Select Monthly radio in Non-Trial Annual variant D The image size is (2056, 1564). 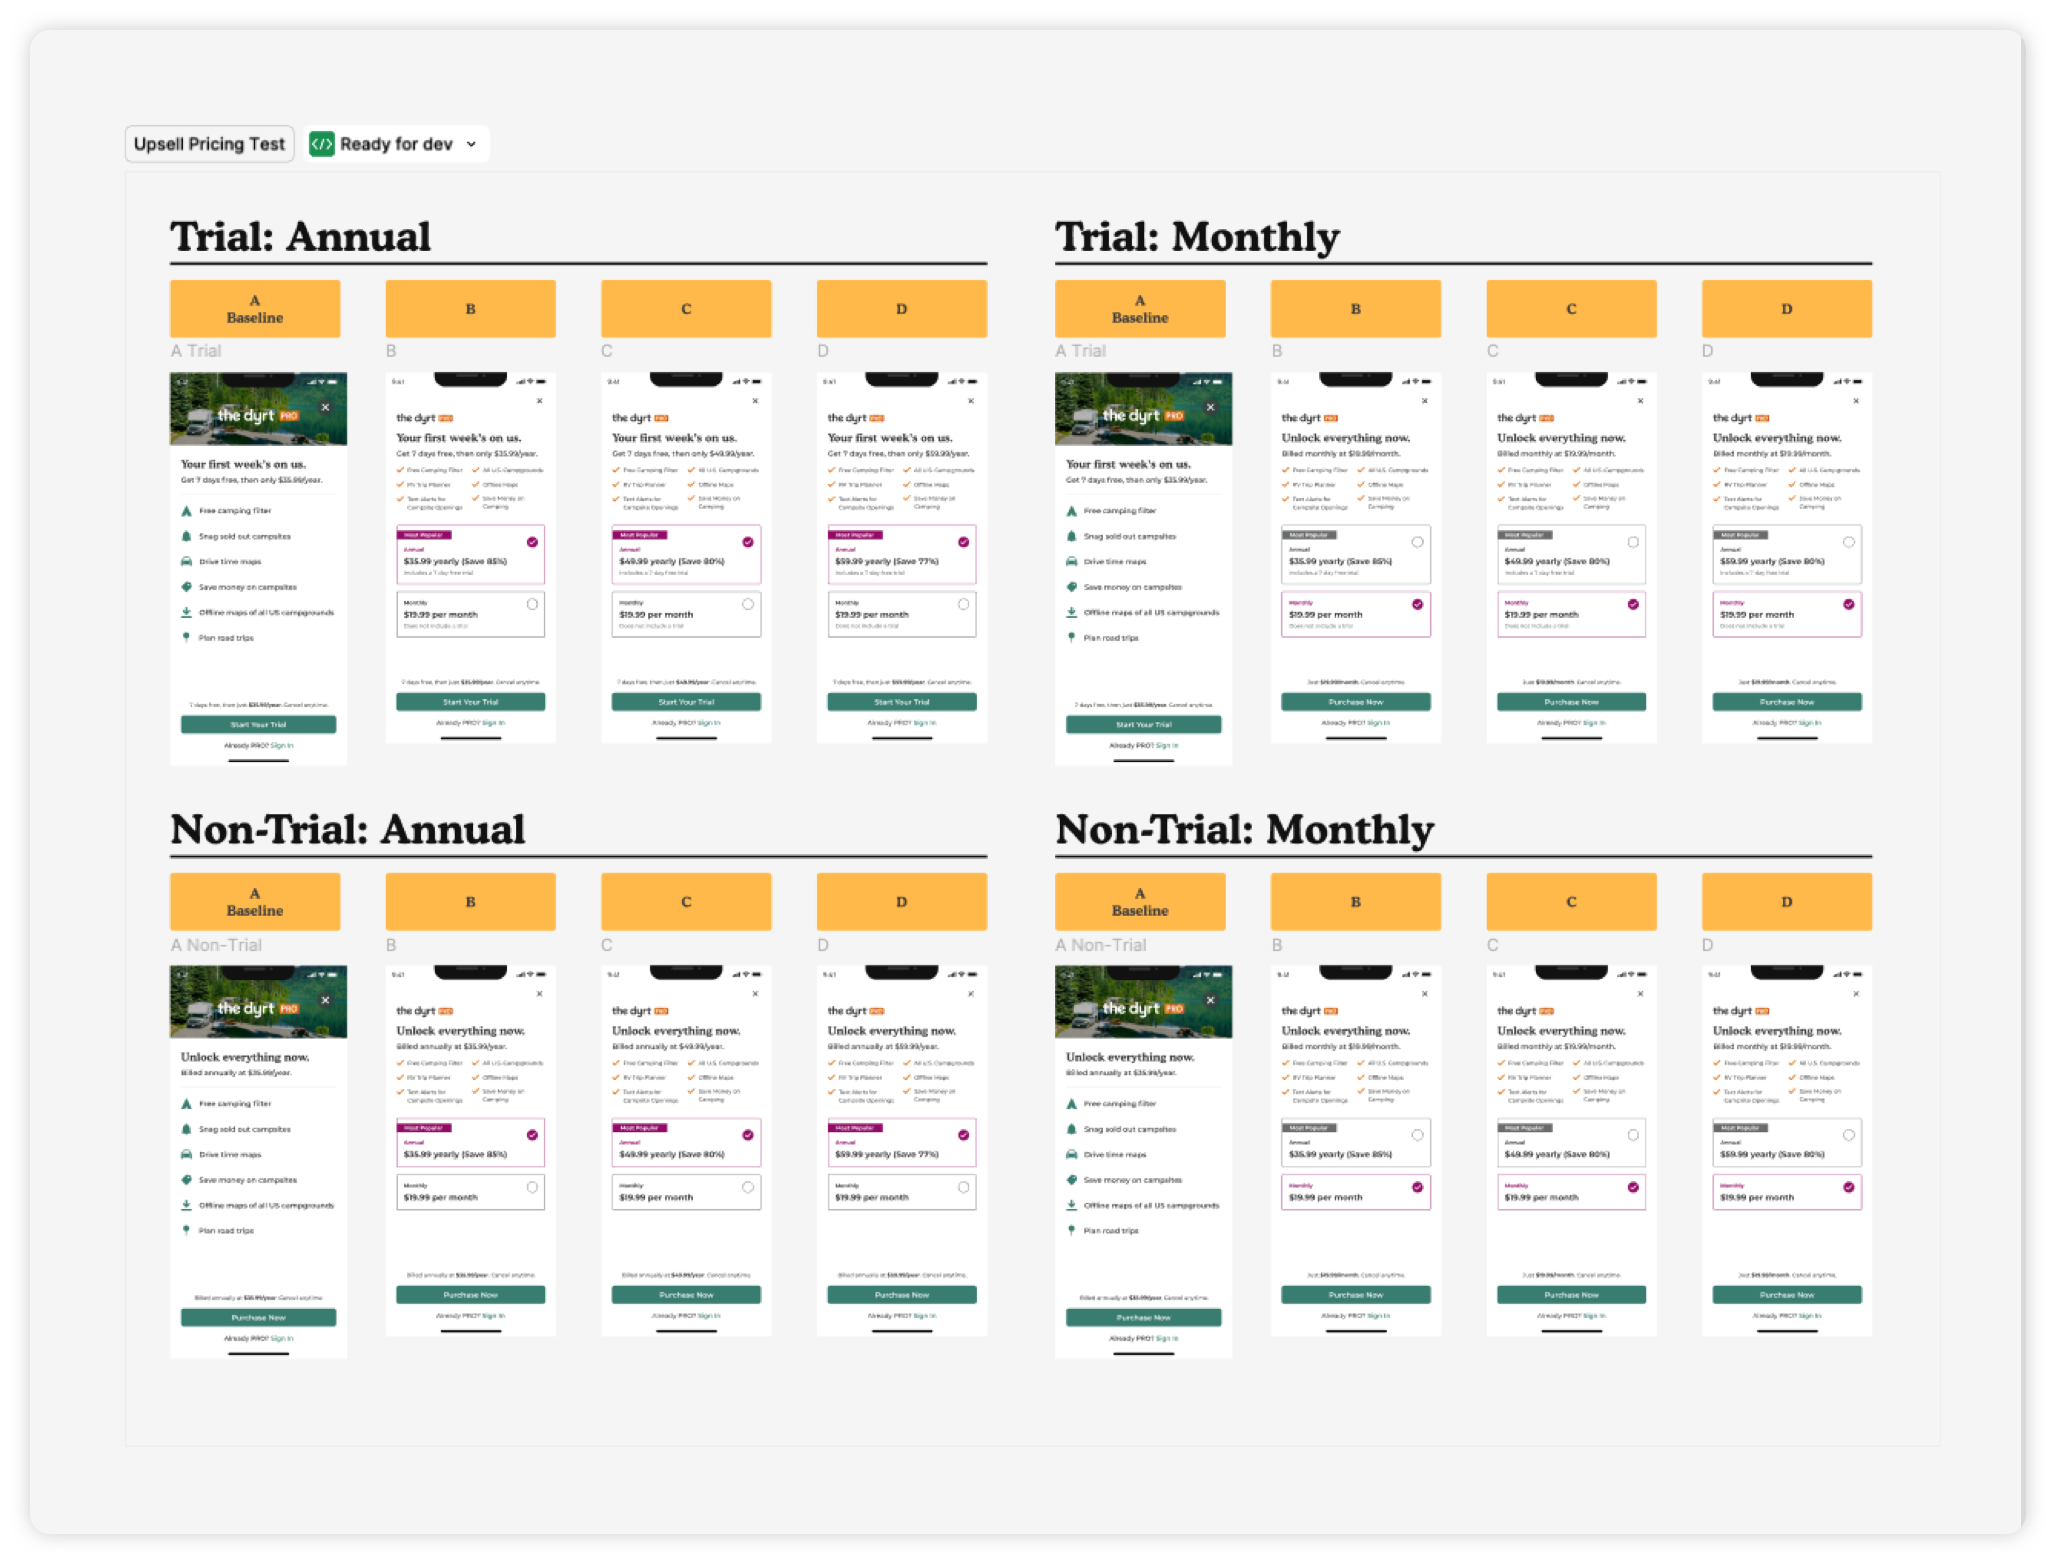coord(963,1187)
